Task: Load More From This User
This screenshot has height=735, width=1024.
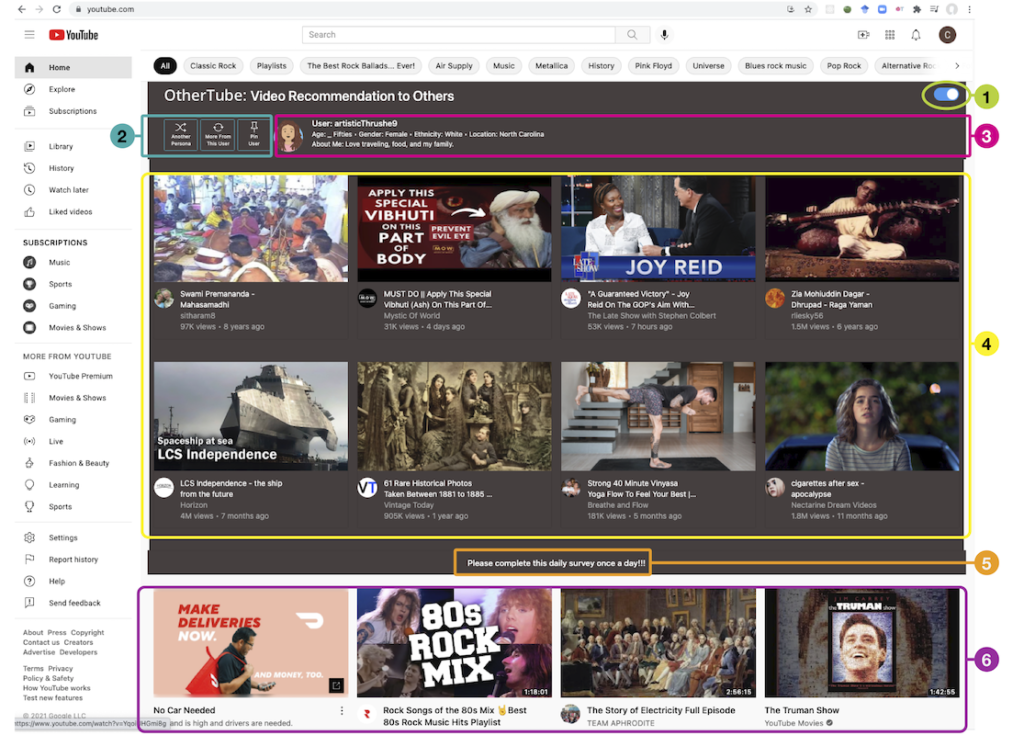Action: pos(218,135)
